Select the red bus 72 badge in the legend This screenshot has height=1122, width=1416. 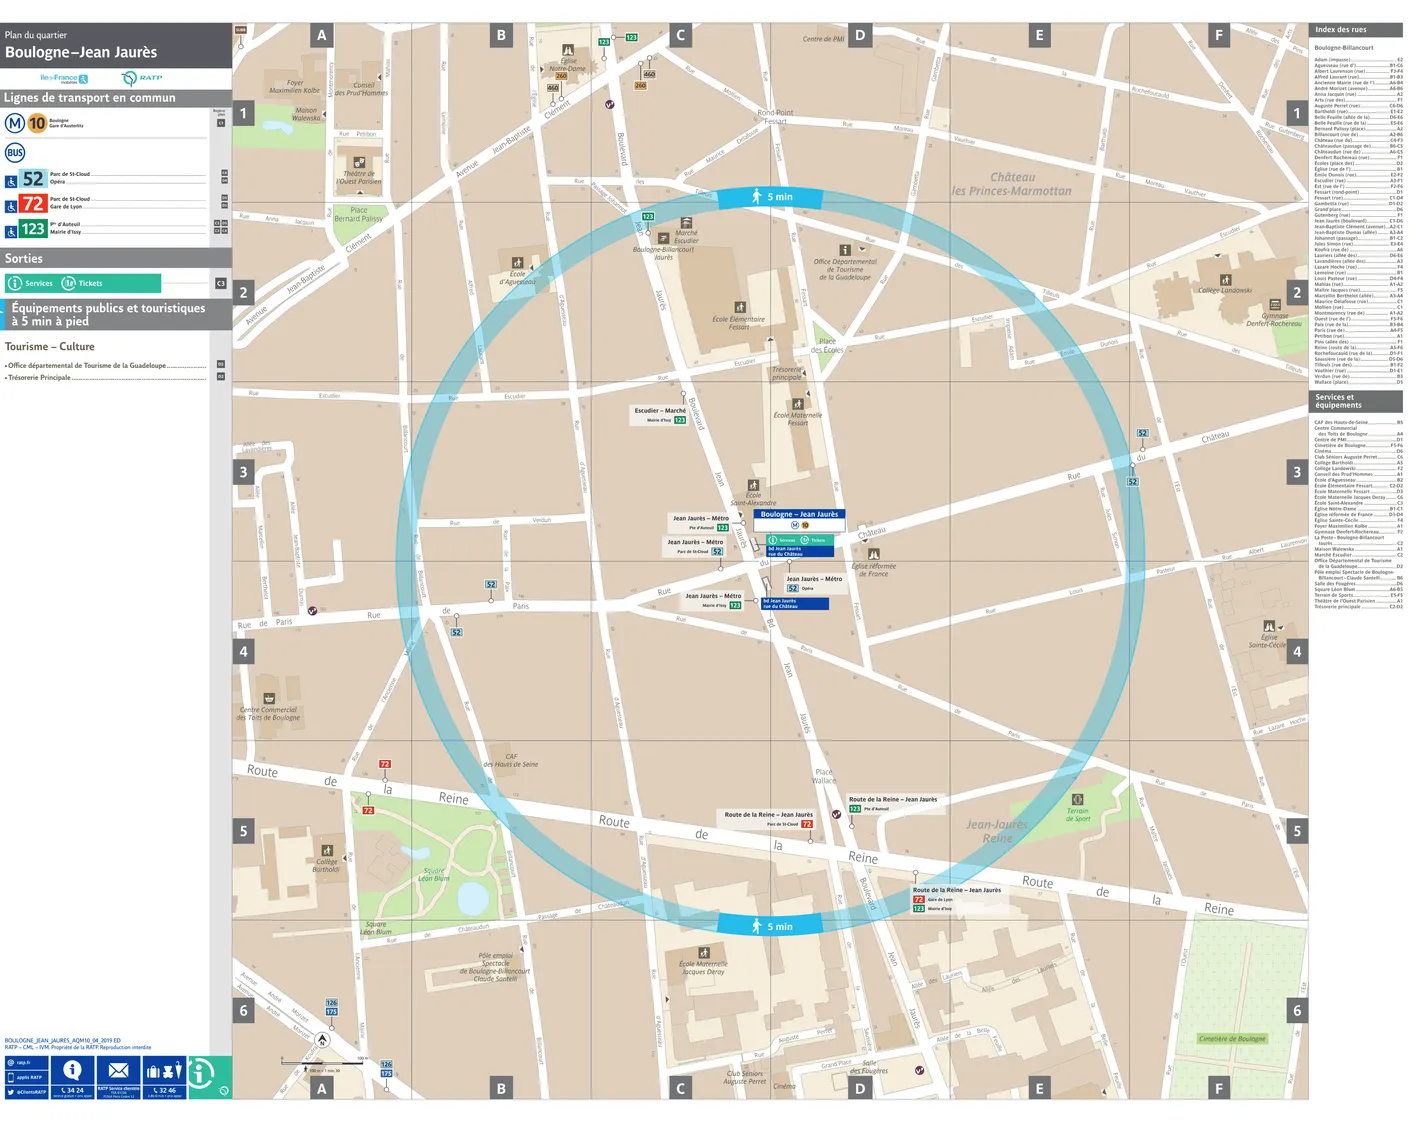point(33,204)
